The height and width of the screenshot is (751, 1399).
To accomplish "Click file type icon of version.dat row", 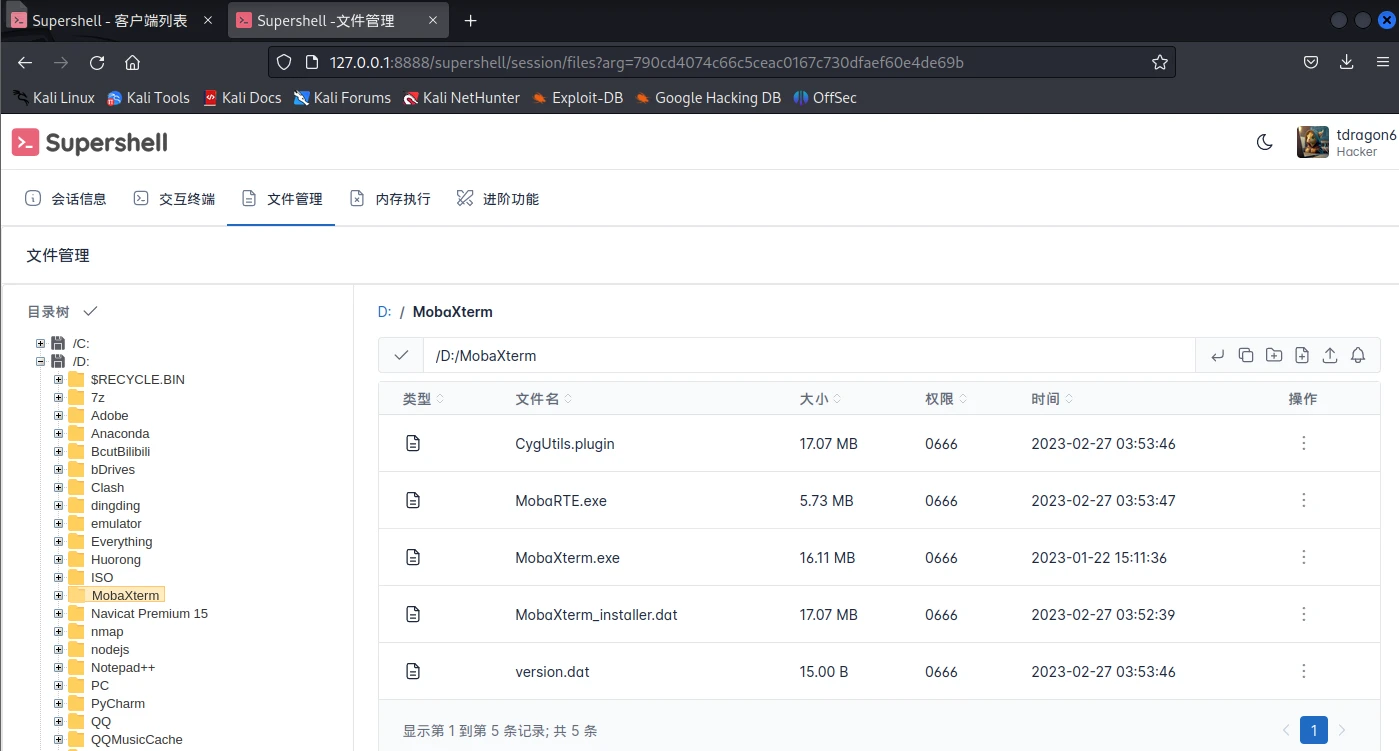I will (x=413, y=671).
